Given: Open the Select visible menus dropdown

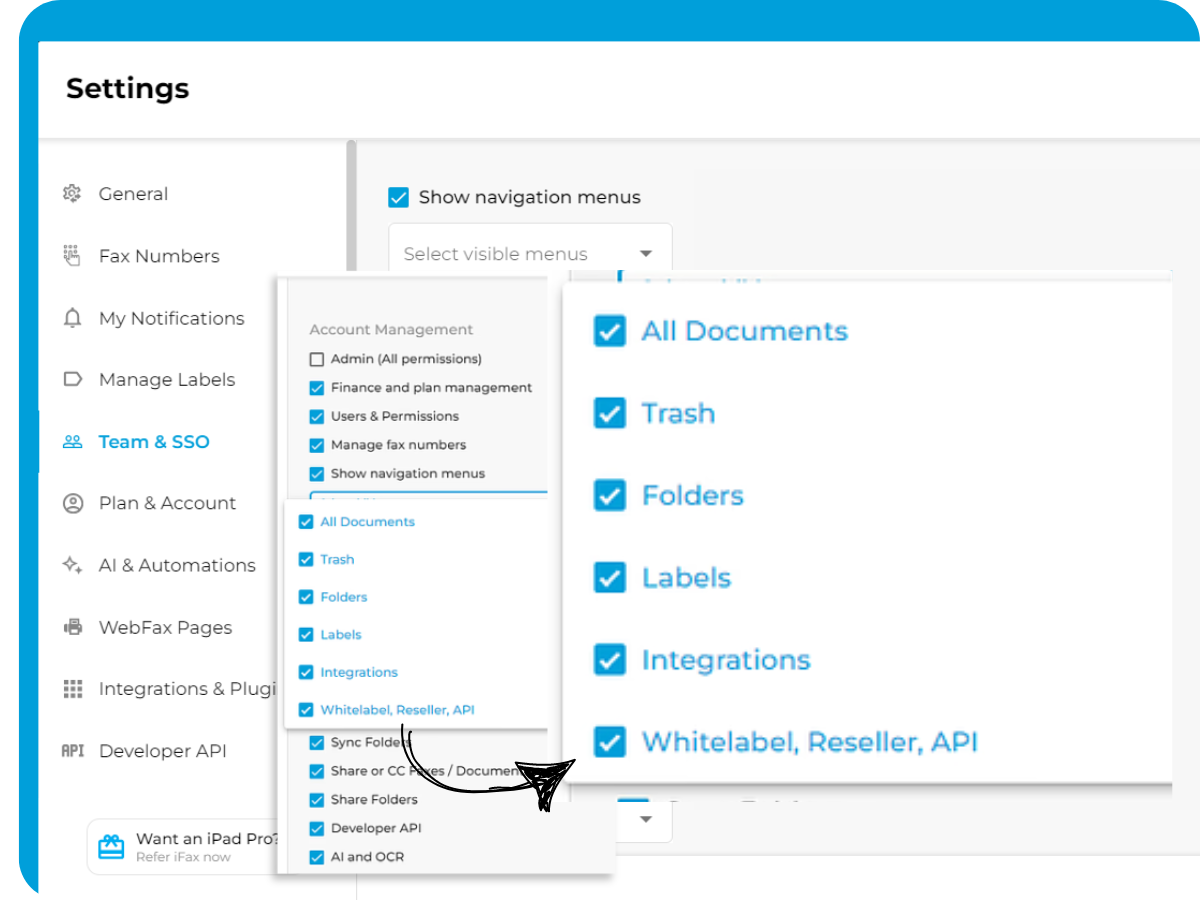Looking at the screenshot, I should (530, 254).
